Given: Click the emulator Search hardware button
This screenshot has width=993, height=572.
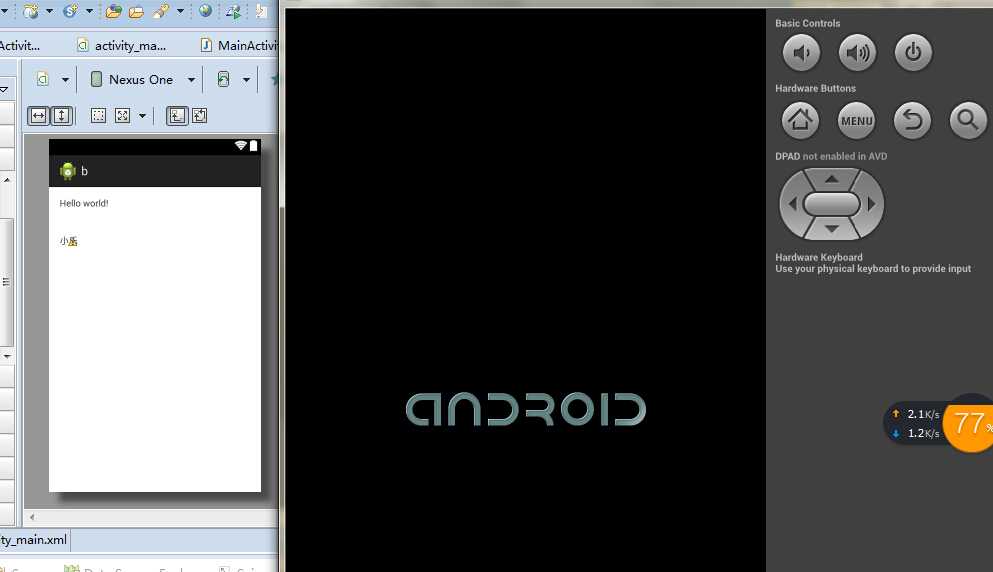Looking at the screenshot, I should (x=968, y=120).
